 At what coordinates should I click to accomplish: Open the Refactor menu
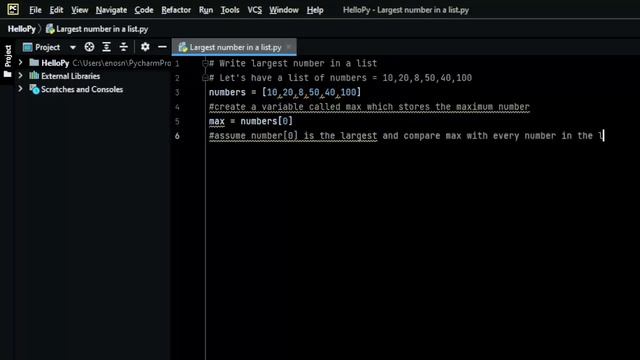[x=176, y=10]
